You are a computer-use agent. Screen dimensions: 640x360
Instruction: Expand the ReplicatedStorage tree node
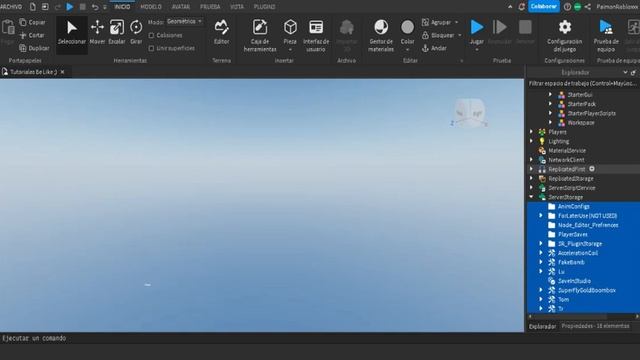point(531,178)
